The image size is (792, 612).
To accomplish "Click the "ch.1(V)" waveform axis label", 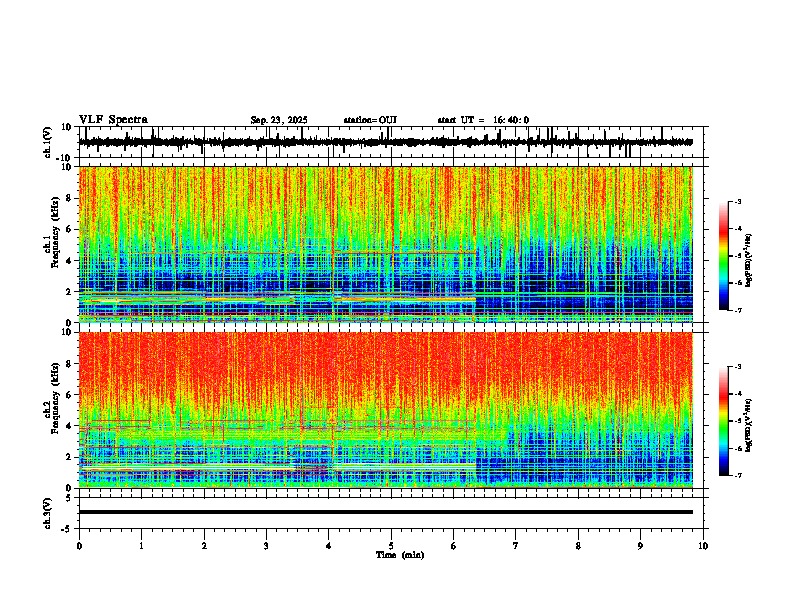I will coord(47,142).
